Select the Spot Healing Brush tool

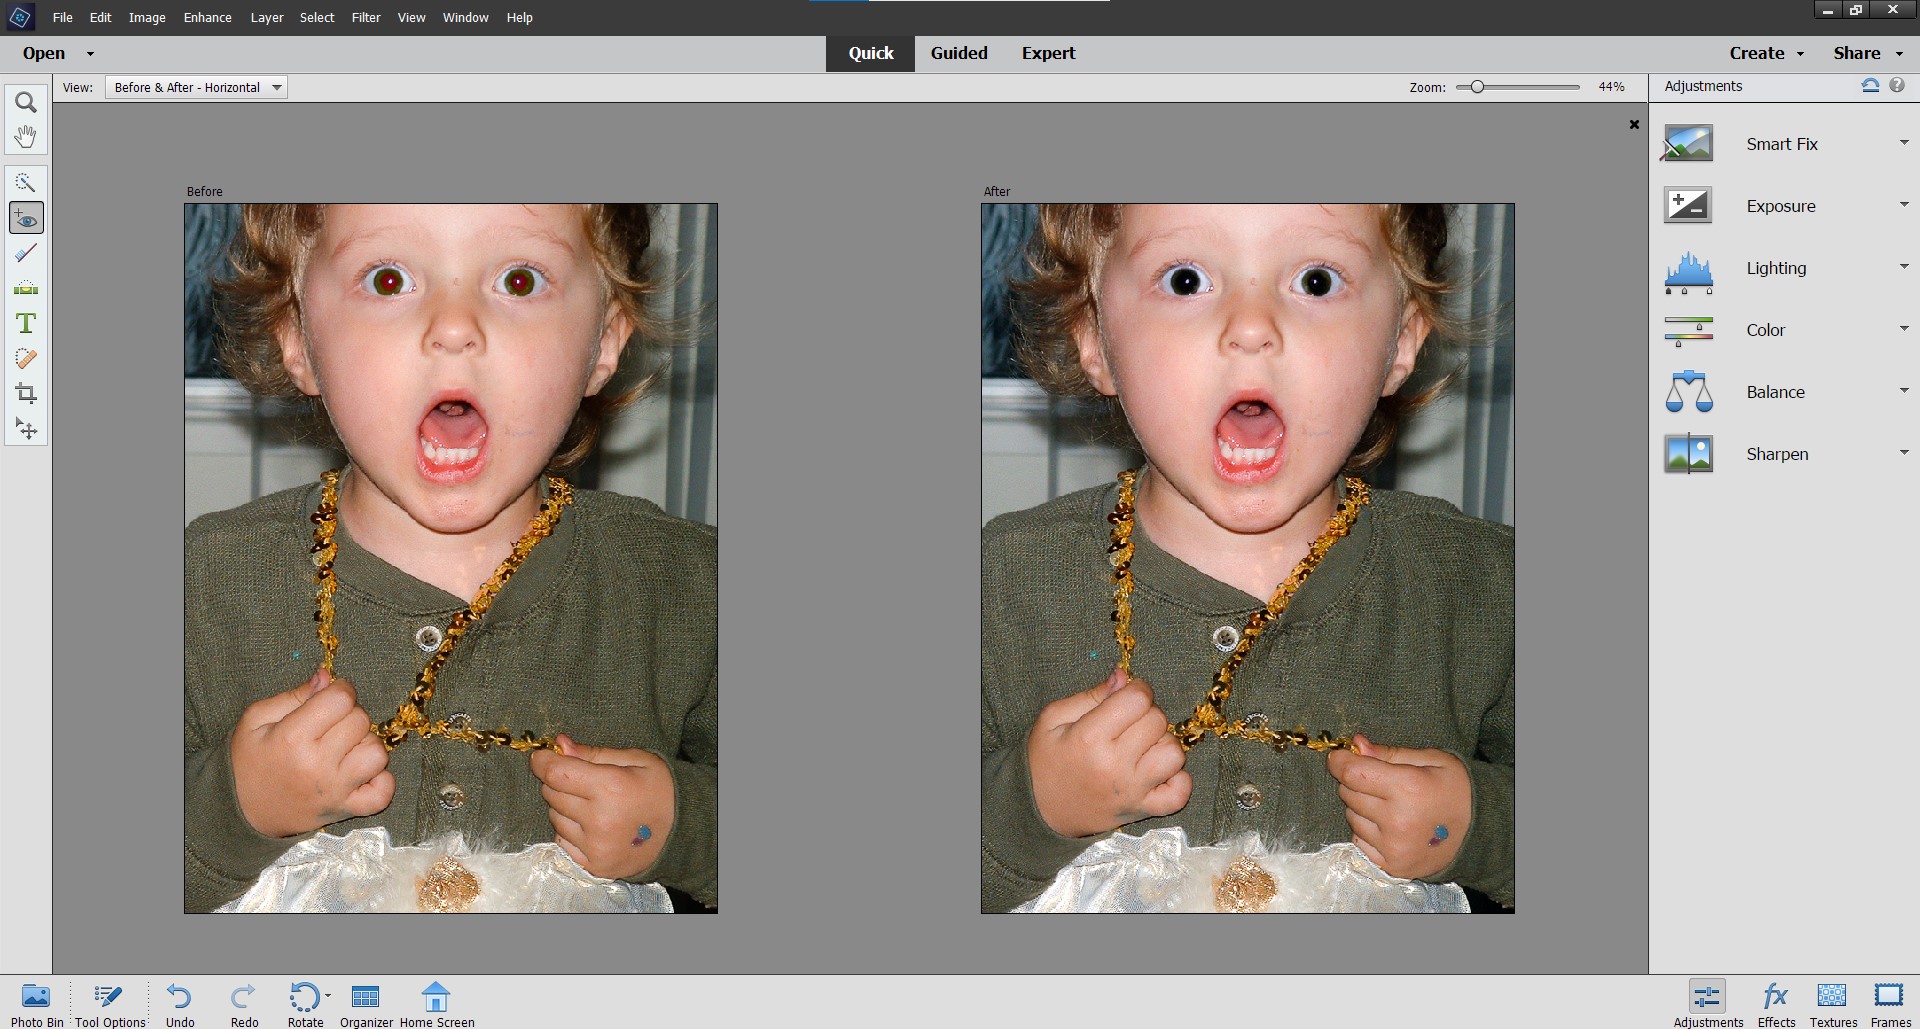pyautogui.click(x=25, y=358)
